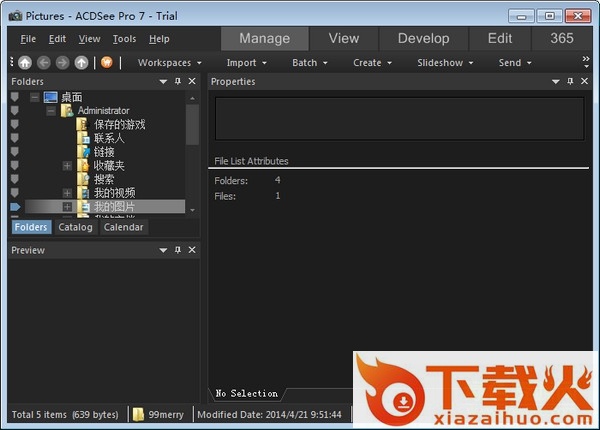Image resolution: width=600 pixels, height=430 pixels.
Task: Open the Create dropdown
Action: (372, 63)
